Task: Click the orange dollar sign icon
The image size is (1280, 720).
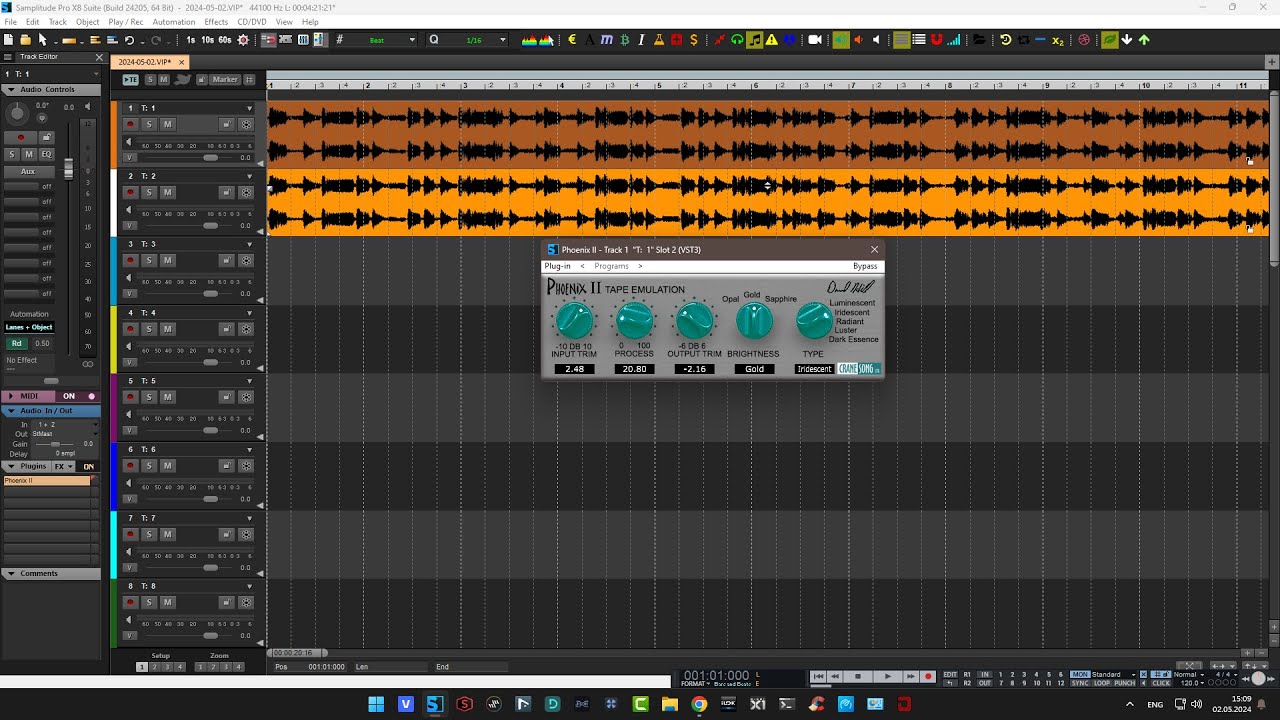Action: 694,40
